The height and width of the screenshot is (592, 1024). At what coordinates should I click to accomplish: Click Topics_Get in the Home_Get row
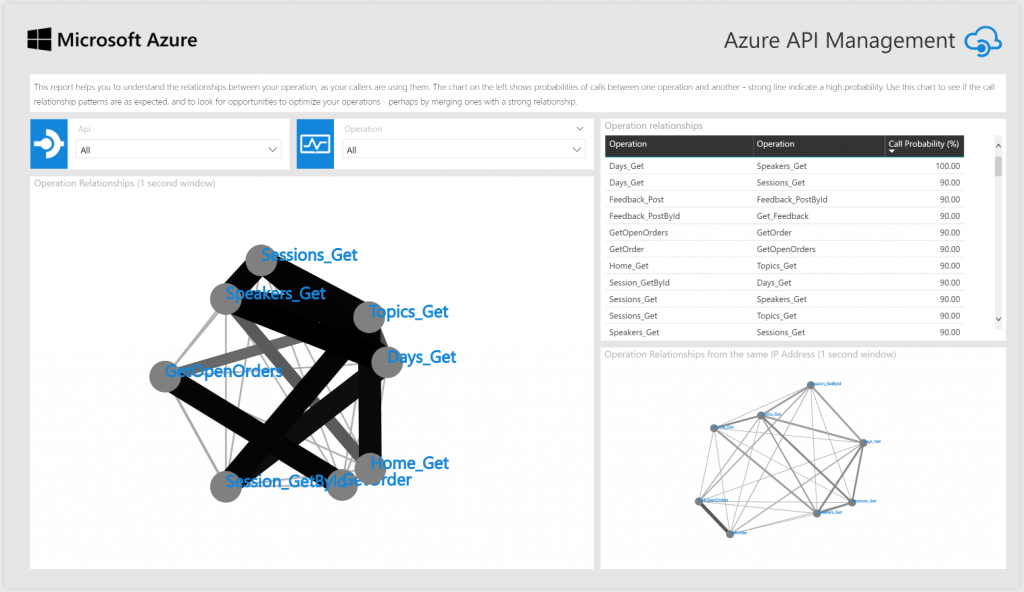coord(776,266)
